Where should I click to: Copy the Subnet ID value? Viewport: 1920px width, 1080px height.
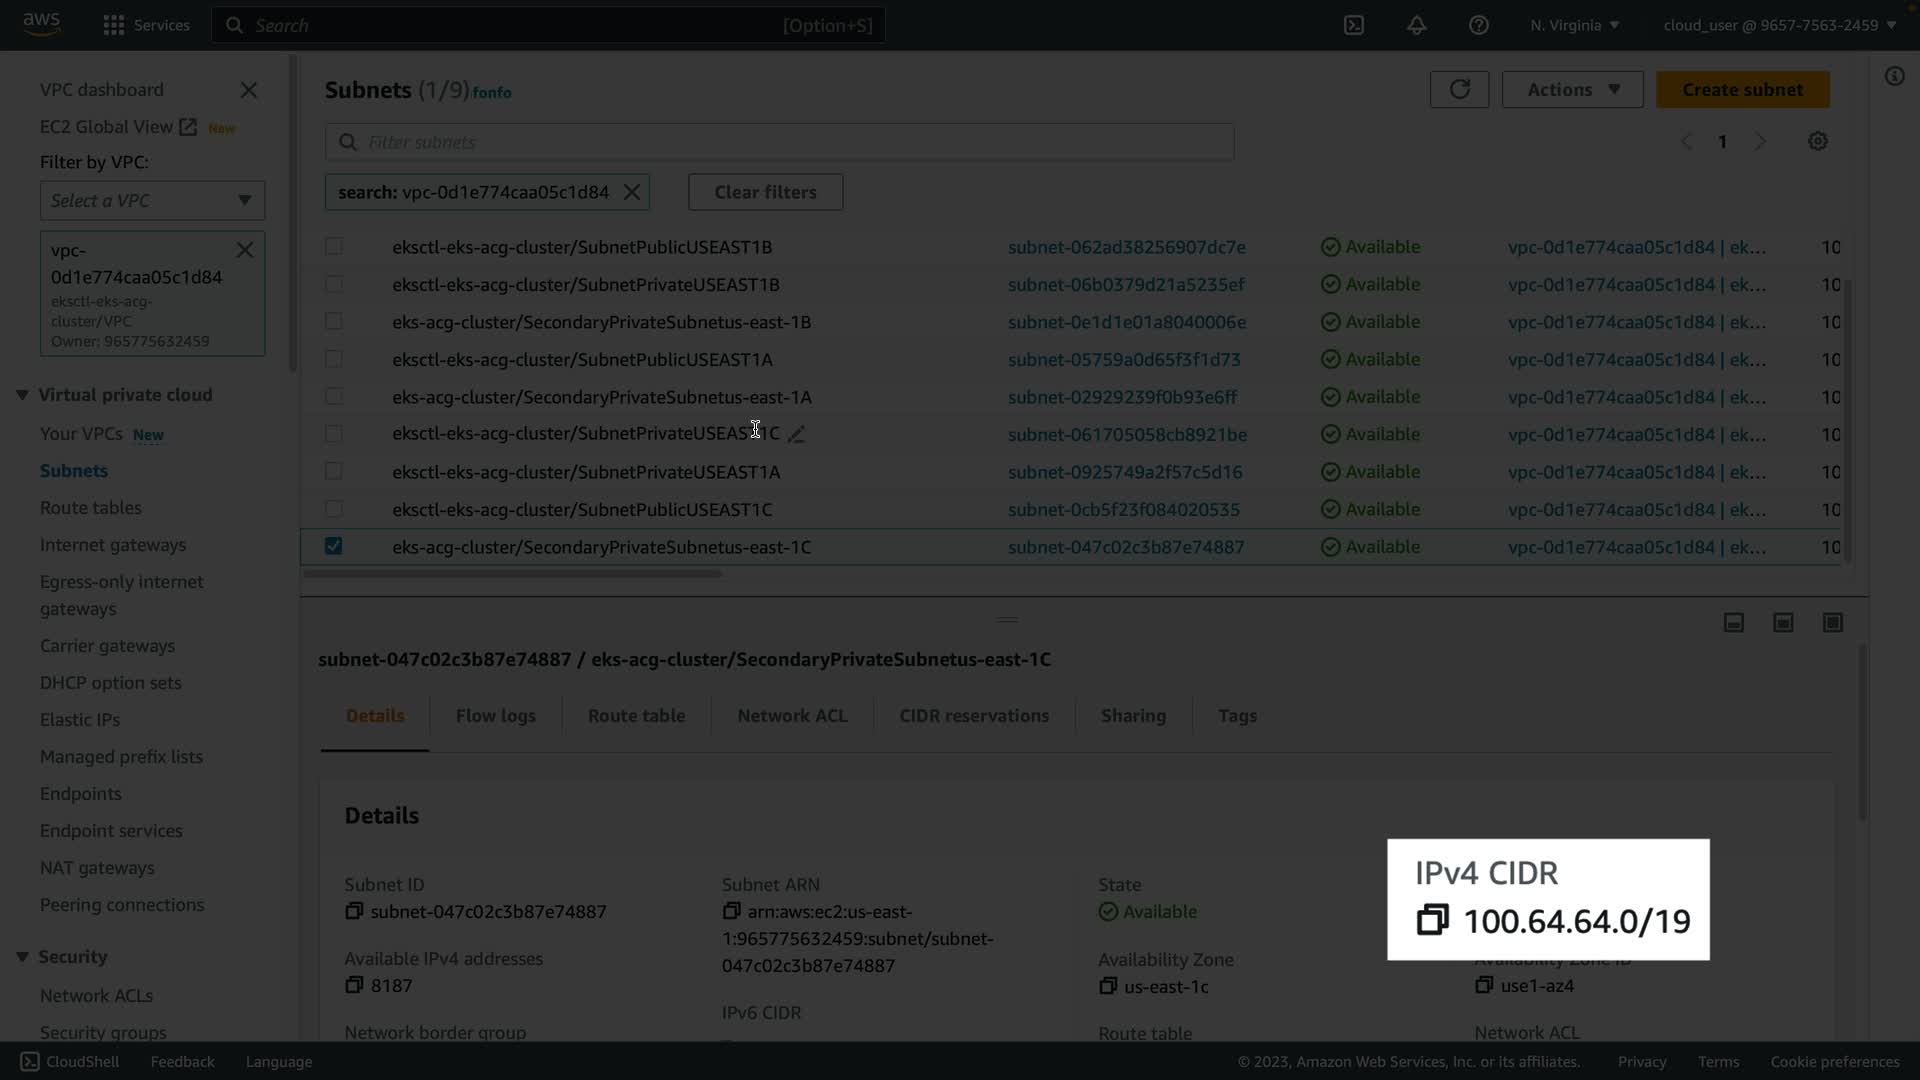point(354,911)
